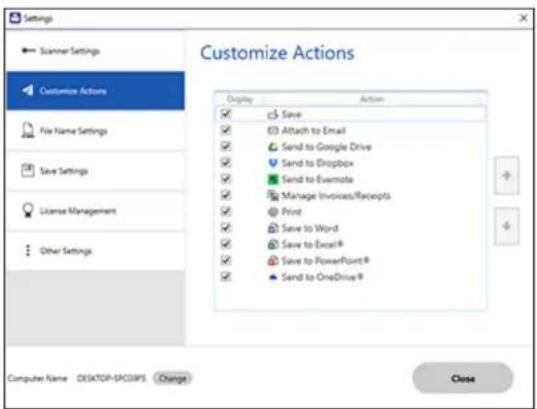Select the 'Attach to Email' row text
This screenshot has width=537, height=409.
click(313, 131)
